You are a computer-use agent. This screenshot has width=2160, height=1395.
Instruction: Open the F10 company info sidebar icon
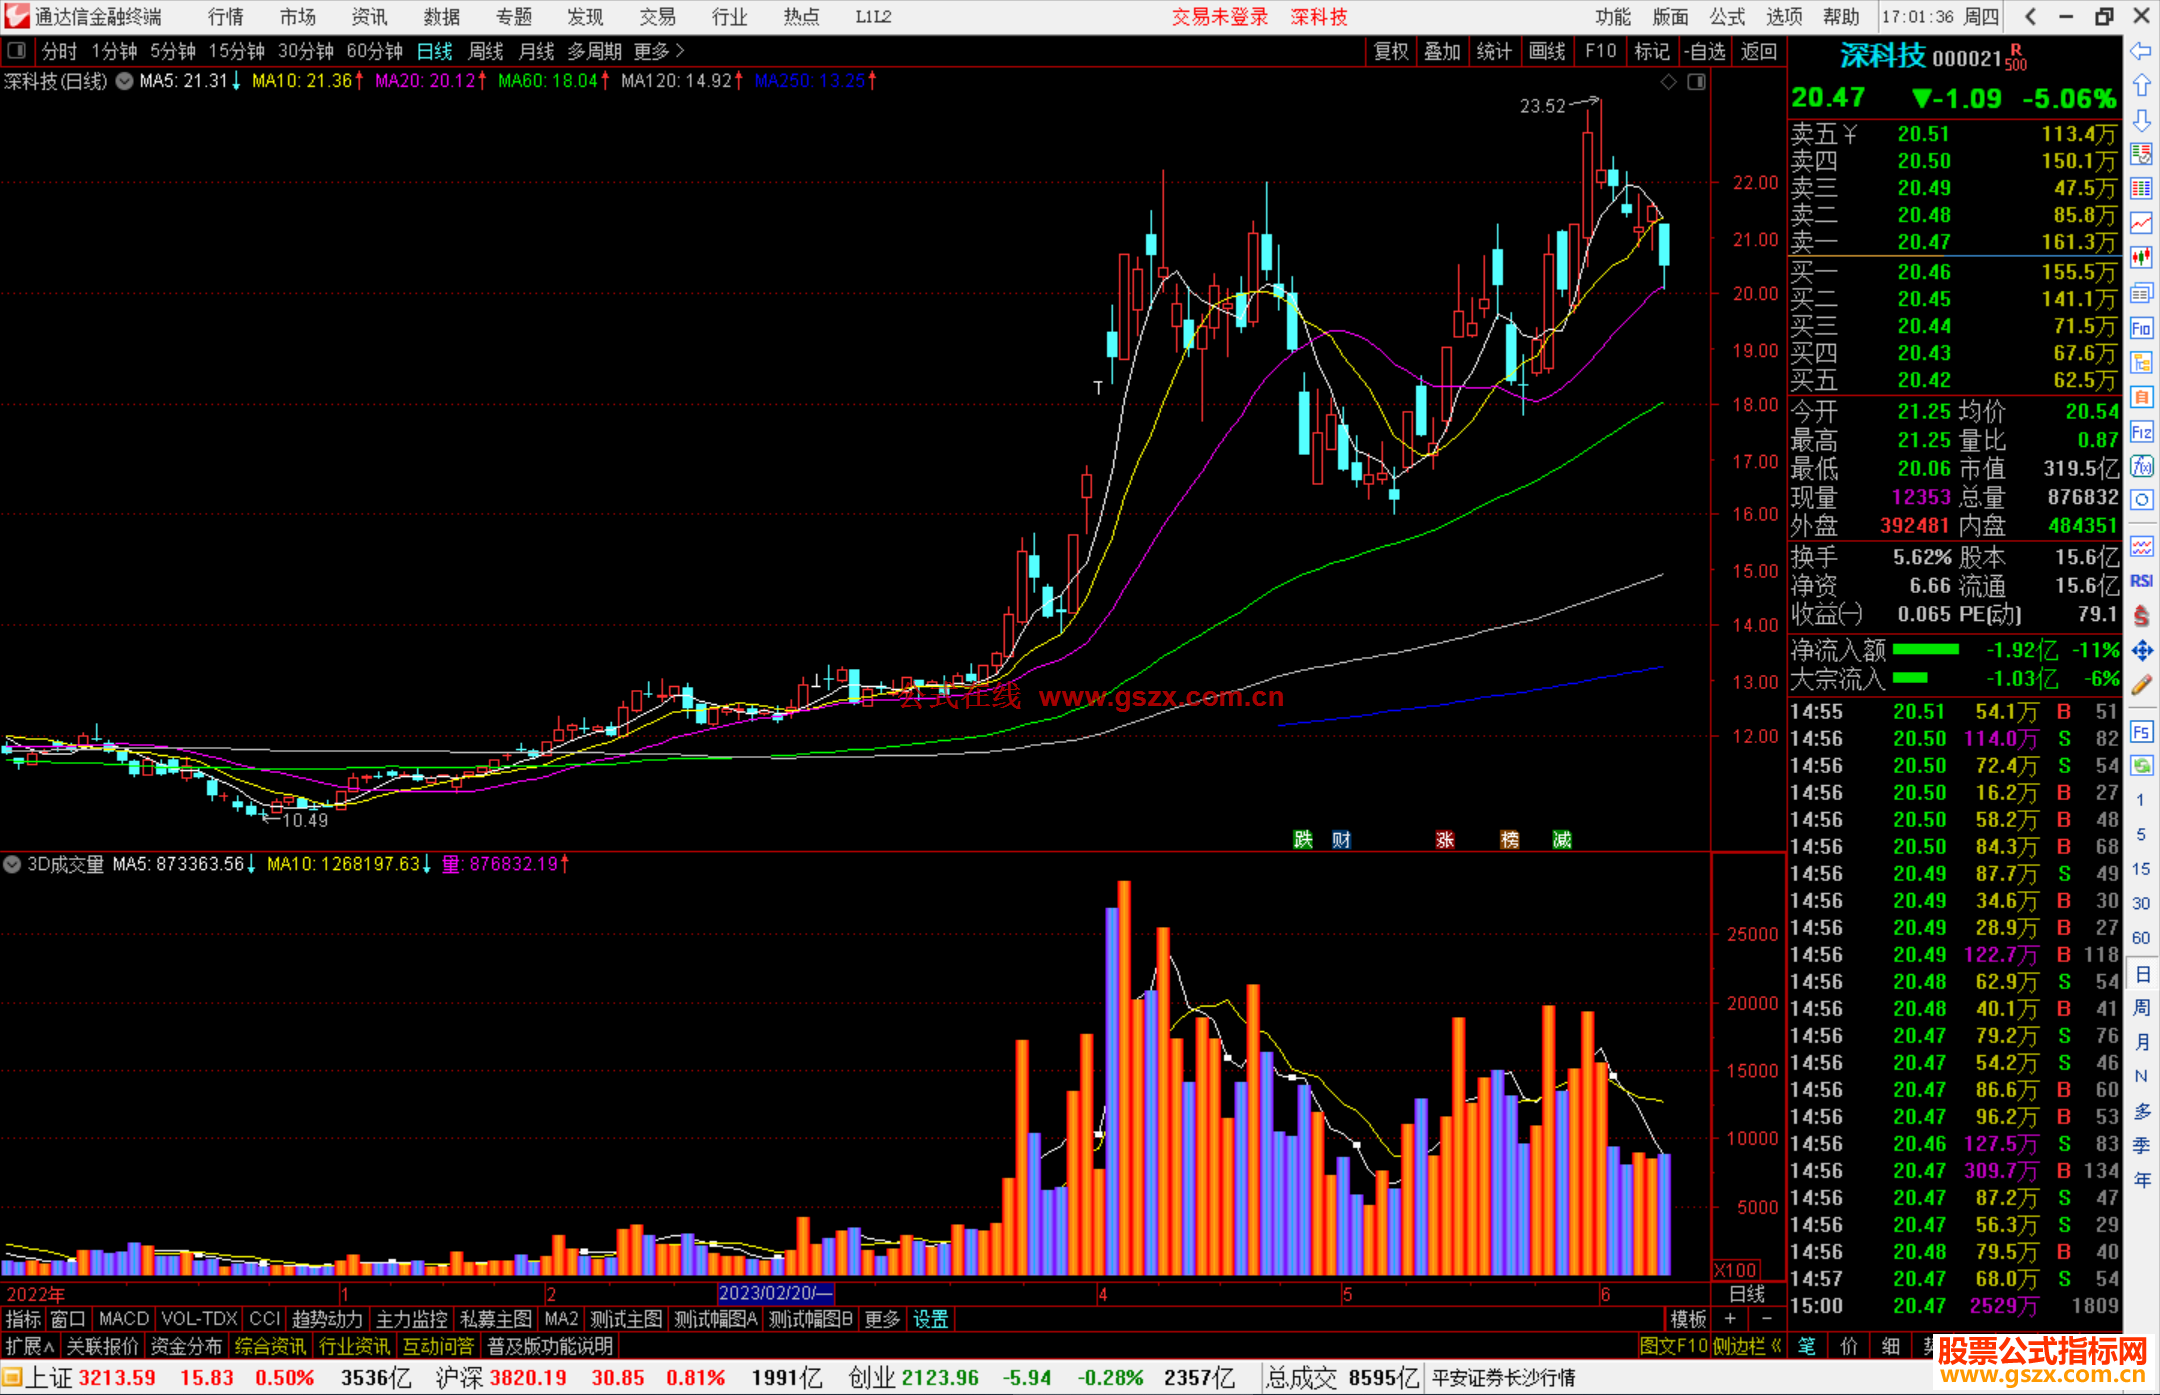(x=2141, y=328)
